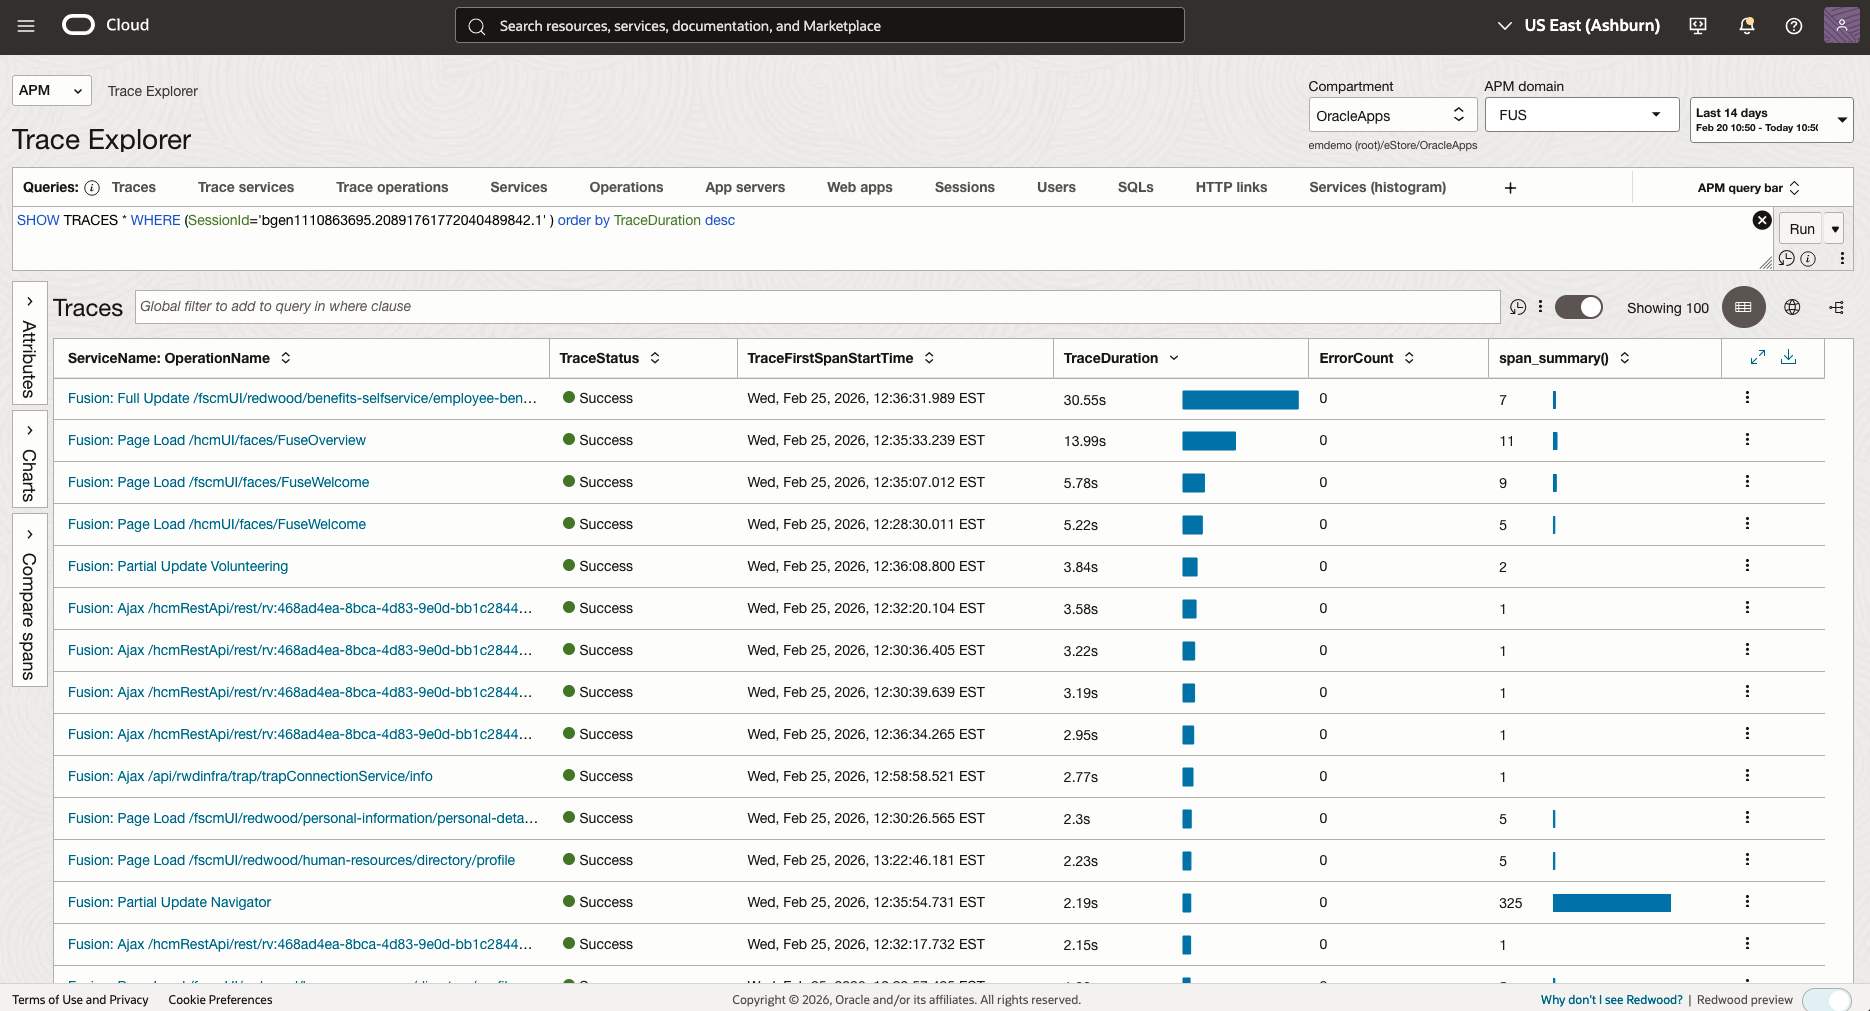Open the query info icon beside history

pos(1809,258)
